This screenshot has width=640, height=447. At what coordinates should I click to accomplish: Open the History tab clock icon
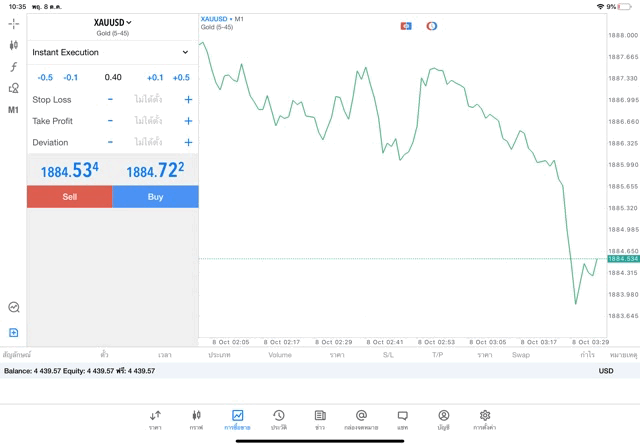click(278, 419)
